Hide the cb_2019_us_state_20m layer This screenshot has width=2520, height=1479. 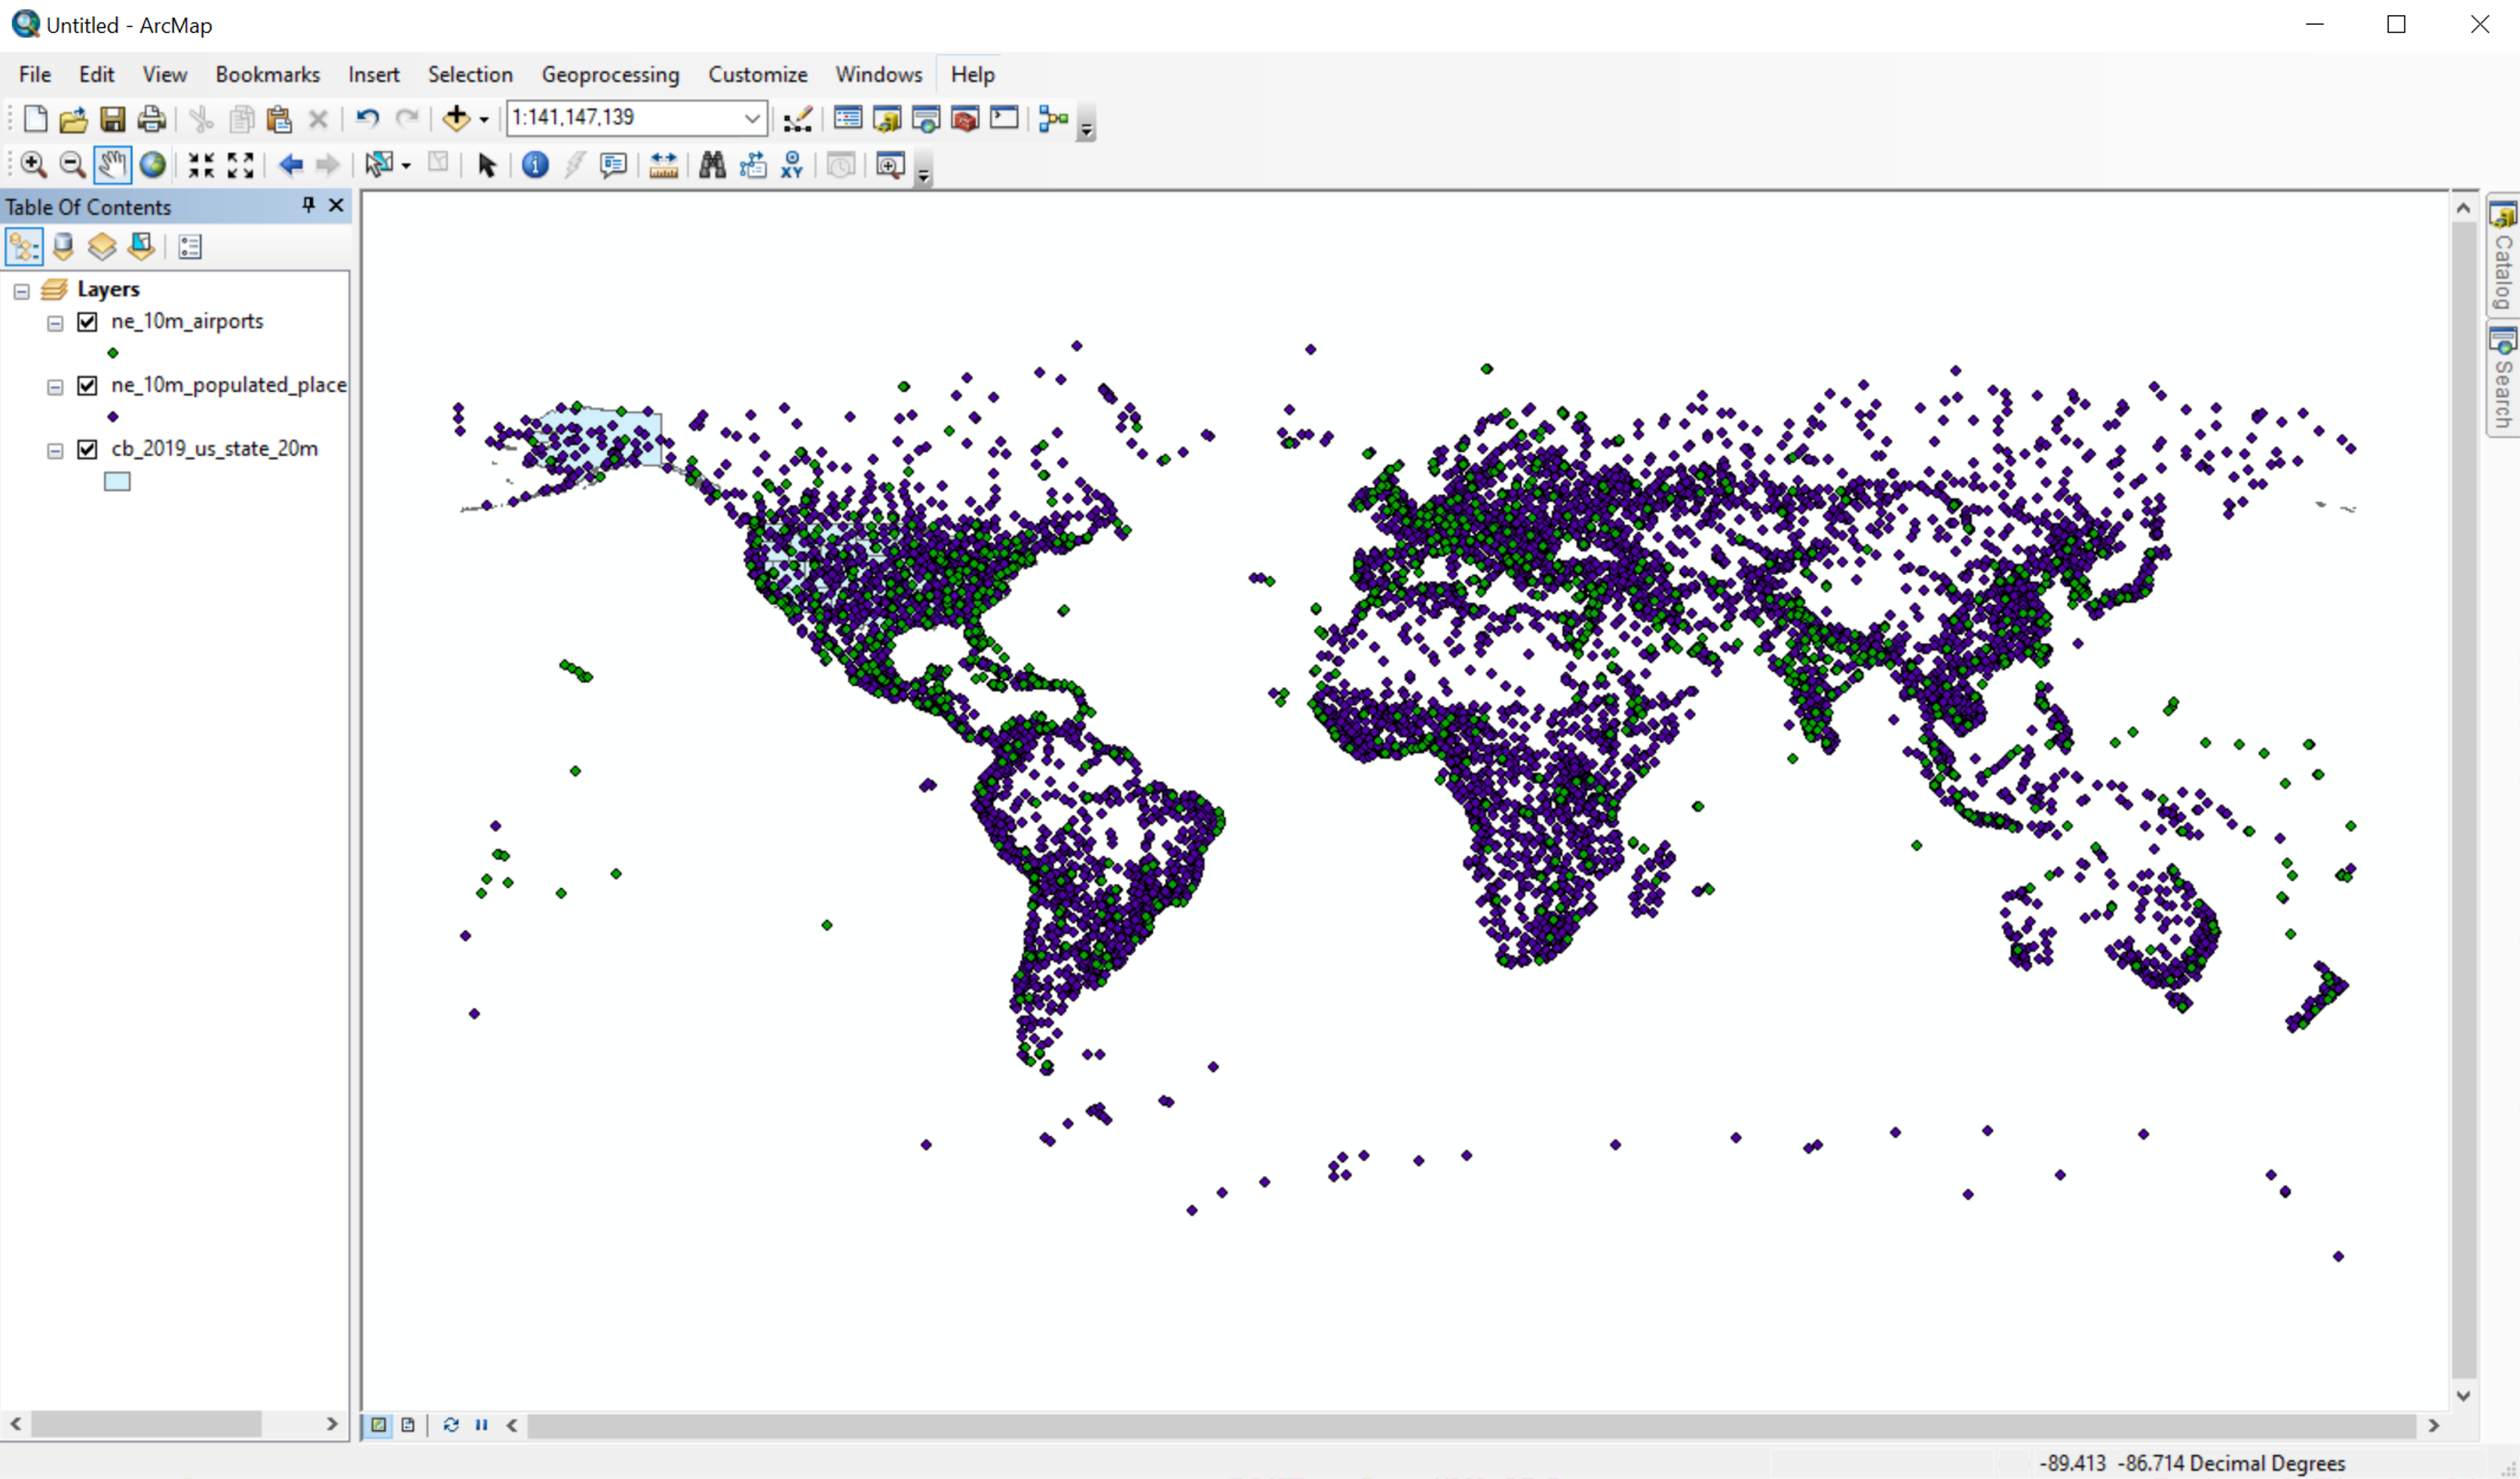click(88, 450)
